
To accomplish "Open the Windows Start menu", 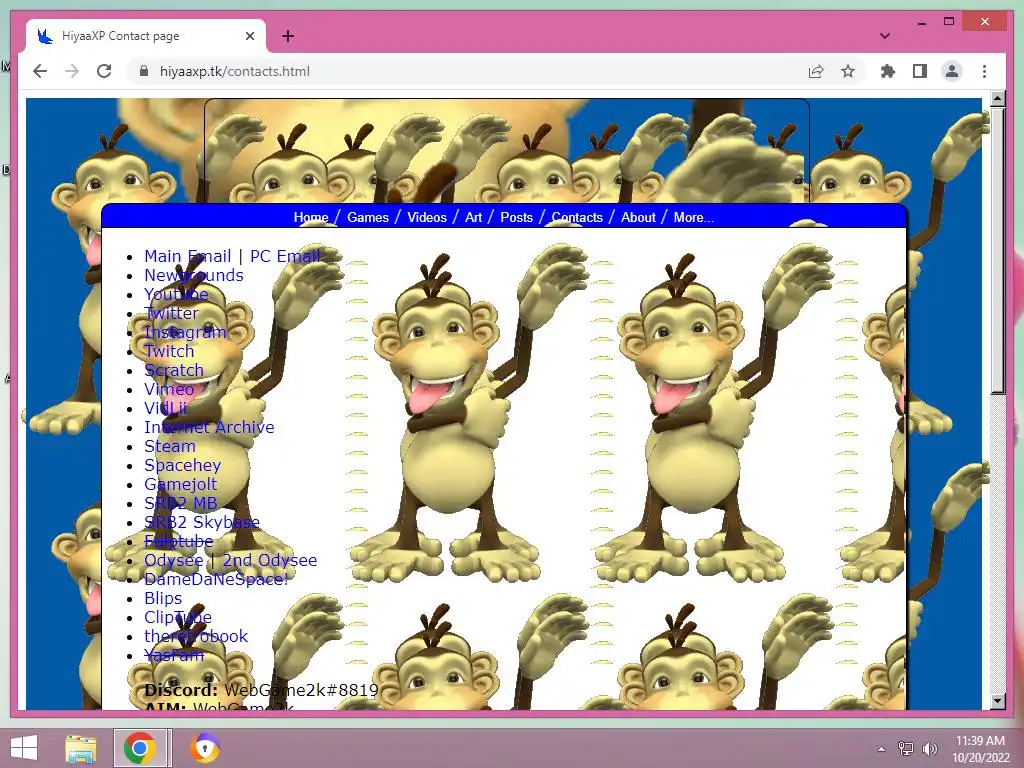I will 24,748.
